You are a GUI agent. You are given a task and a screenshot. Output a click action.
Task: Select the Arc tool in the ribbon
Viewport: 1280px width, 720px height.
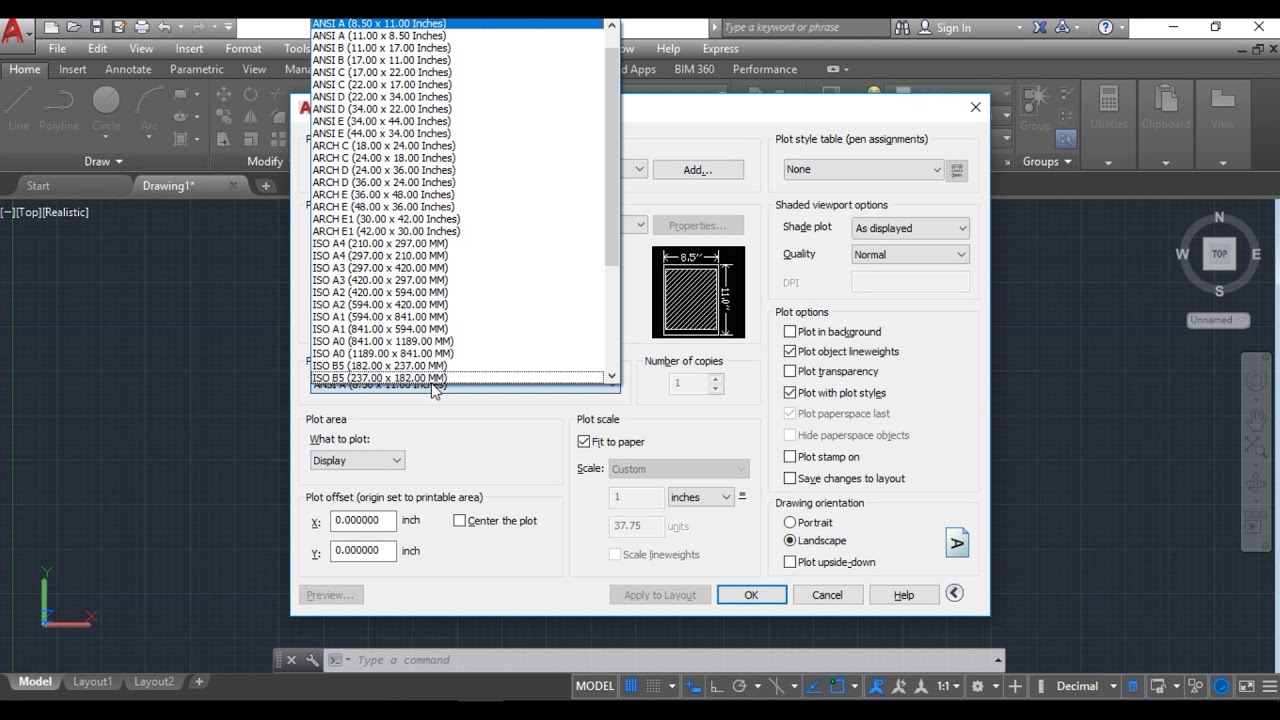[x=149, y=108]
